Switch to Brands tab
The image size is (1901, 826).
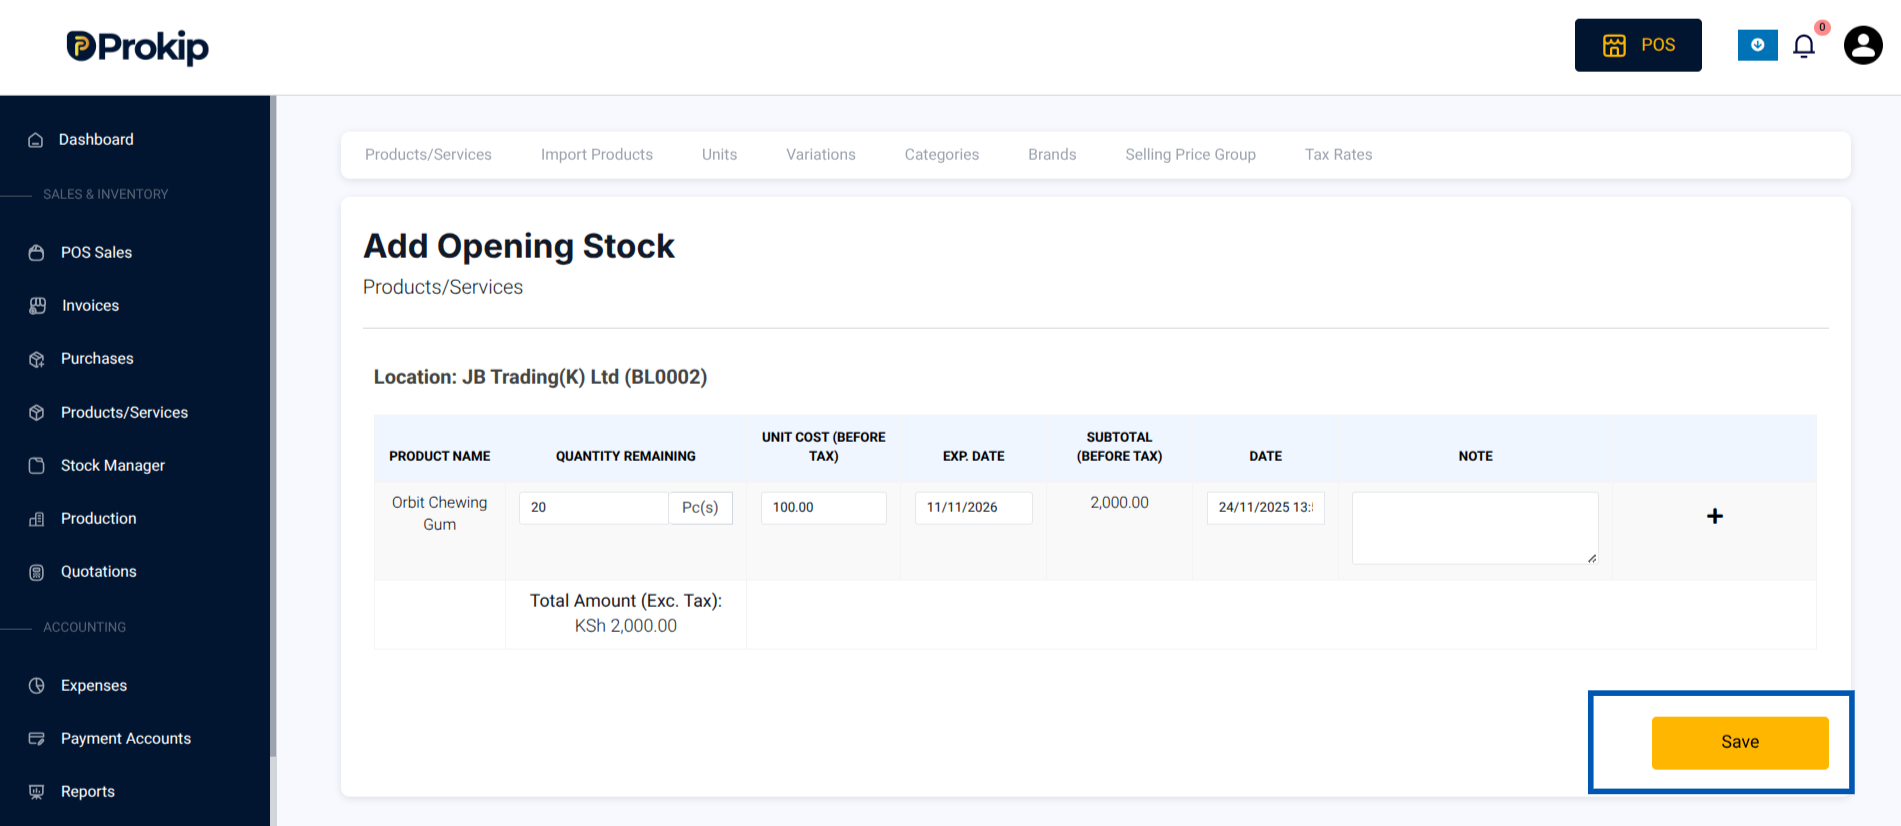[1052, 154]
